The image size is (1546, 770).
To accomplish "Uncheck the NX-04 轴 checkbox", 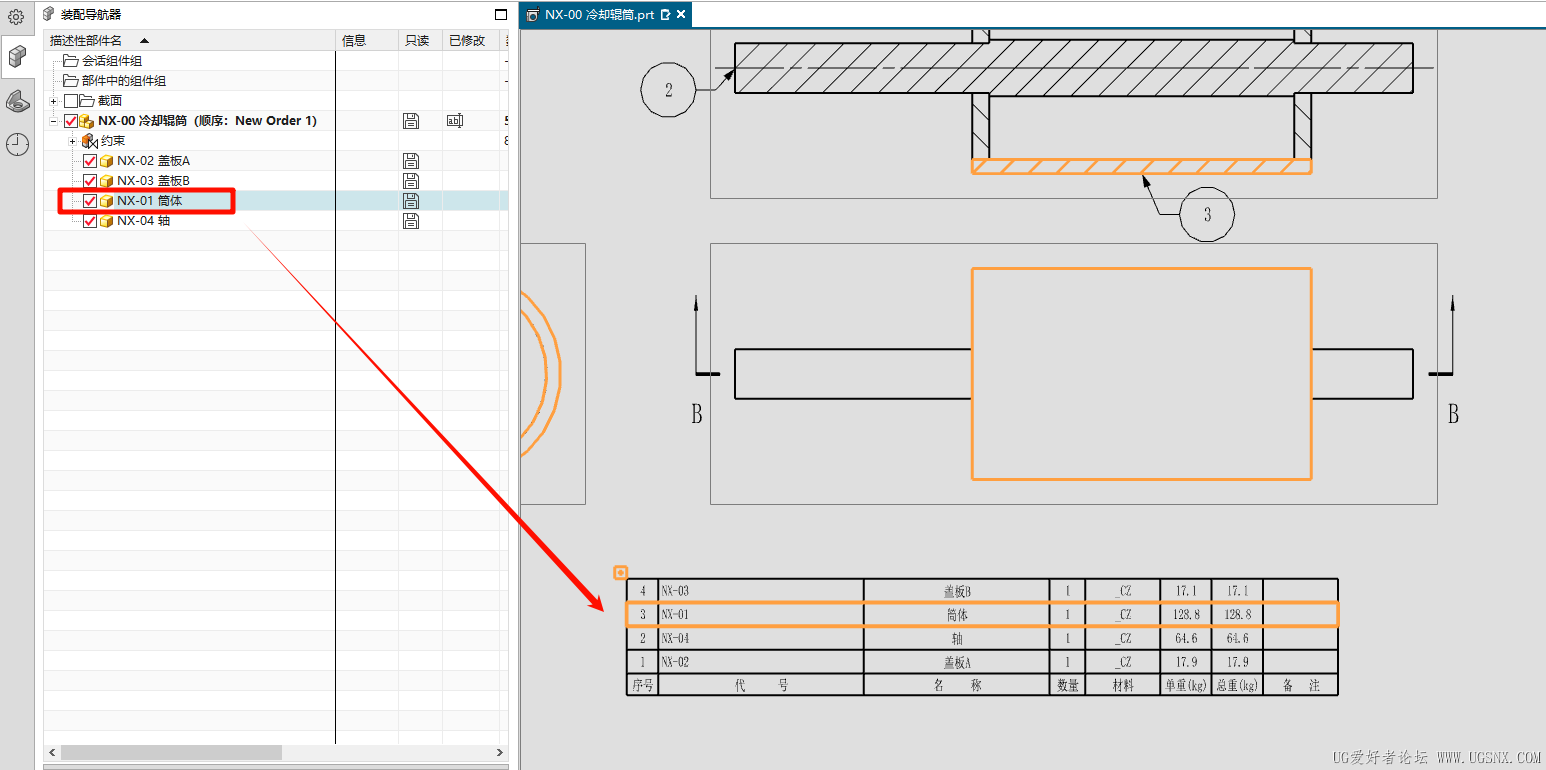I will tap(90, 221).
